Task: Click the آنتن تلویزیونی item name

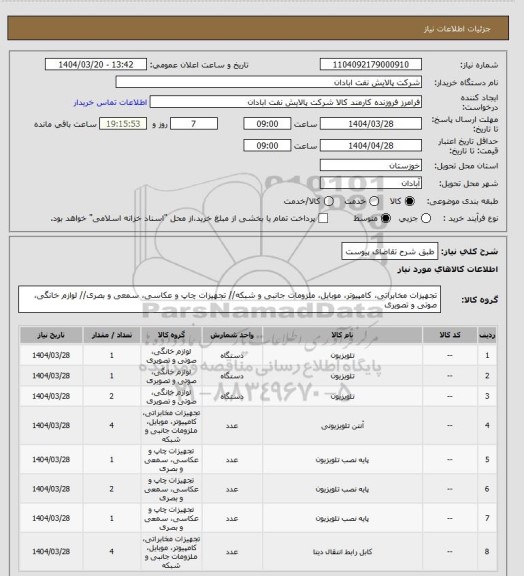Action: [342, 426]
